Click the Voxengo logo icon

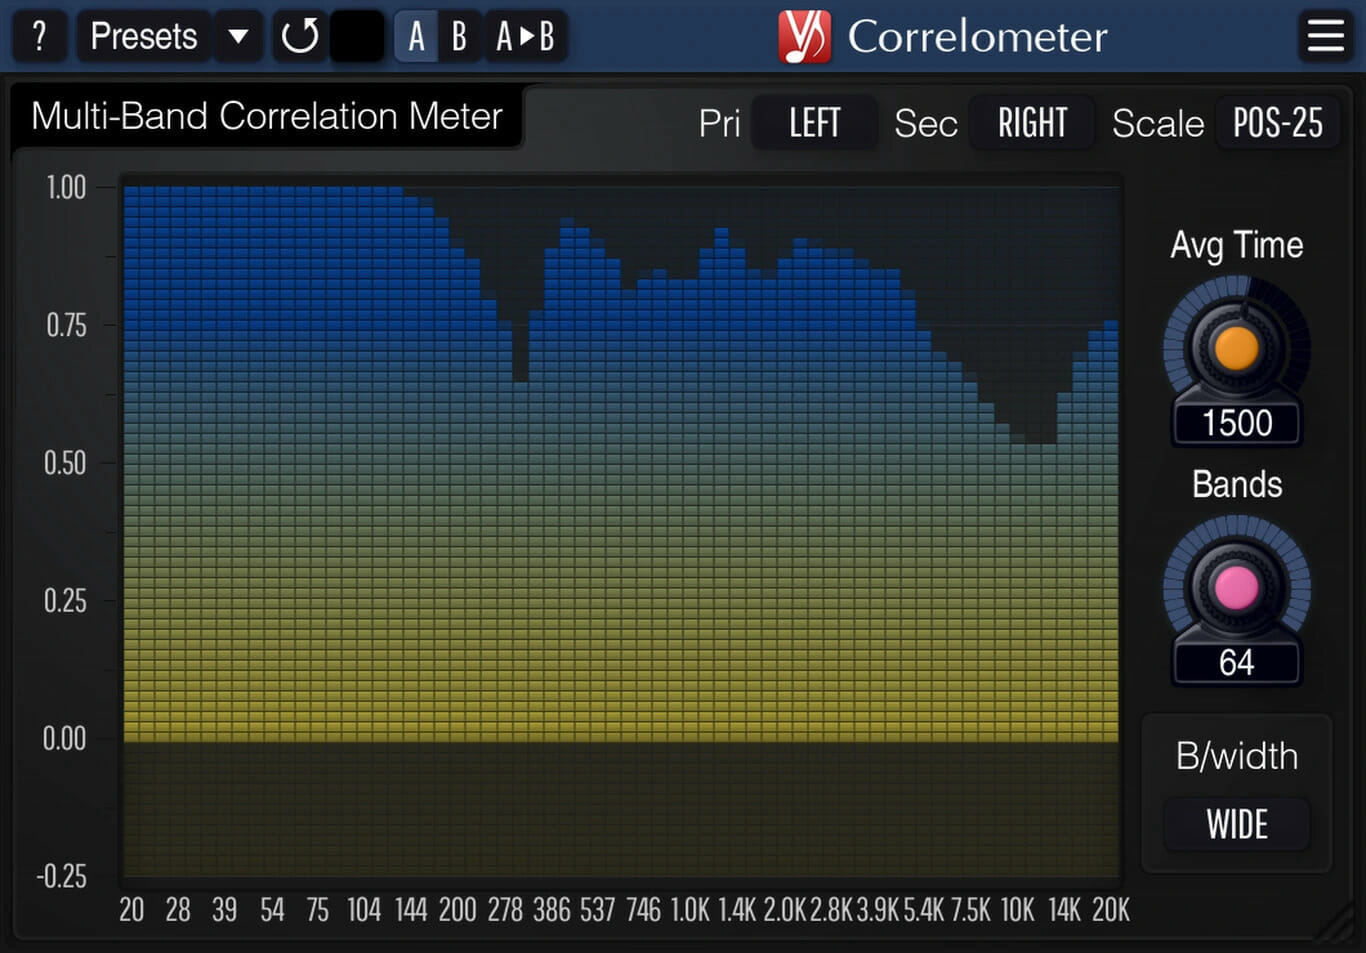(x=805, y=37)
